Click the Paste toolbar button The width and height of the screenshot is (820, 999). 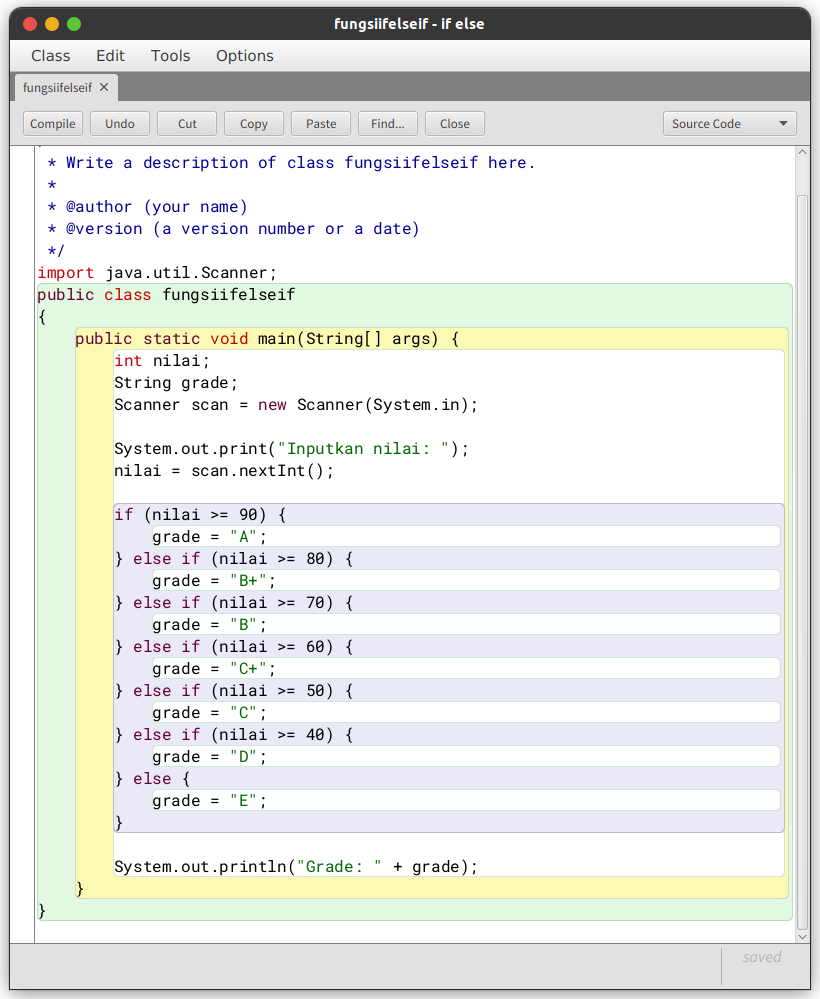pos(321,124)
